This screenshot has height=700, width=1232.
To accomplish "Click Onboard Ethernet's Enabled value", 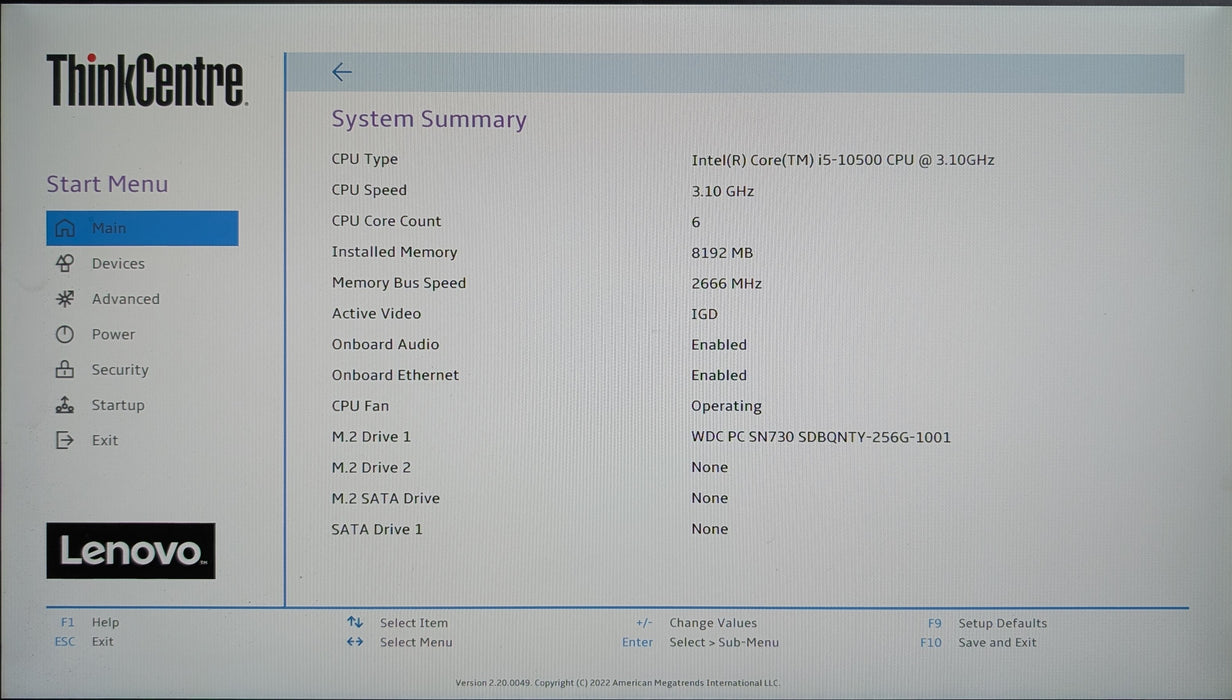I will (x=719, y=376).
